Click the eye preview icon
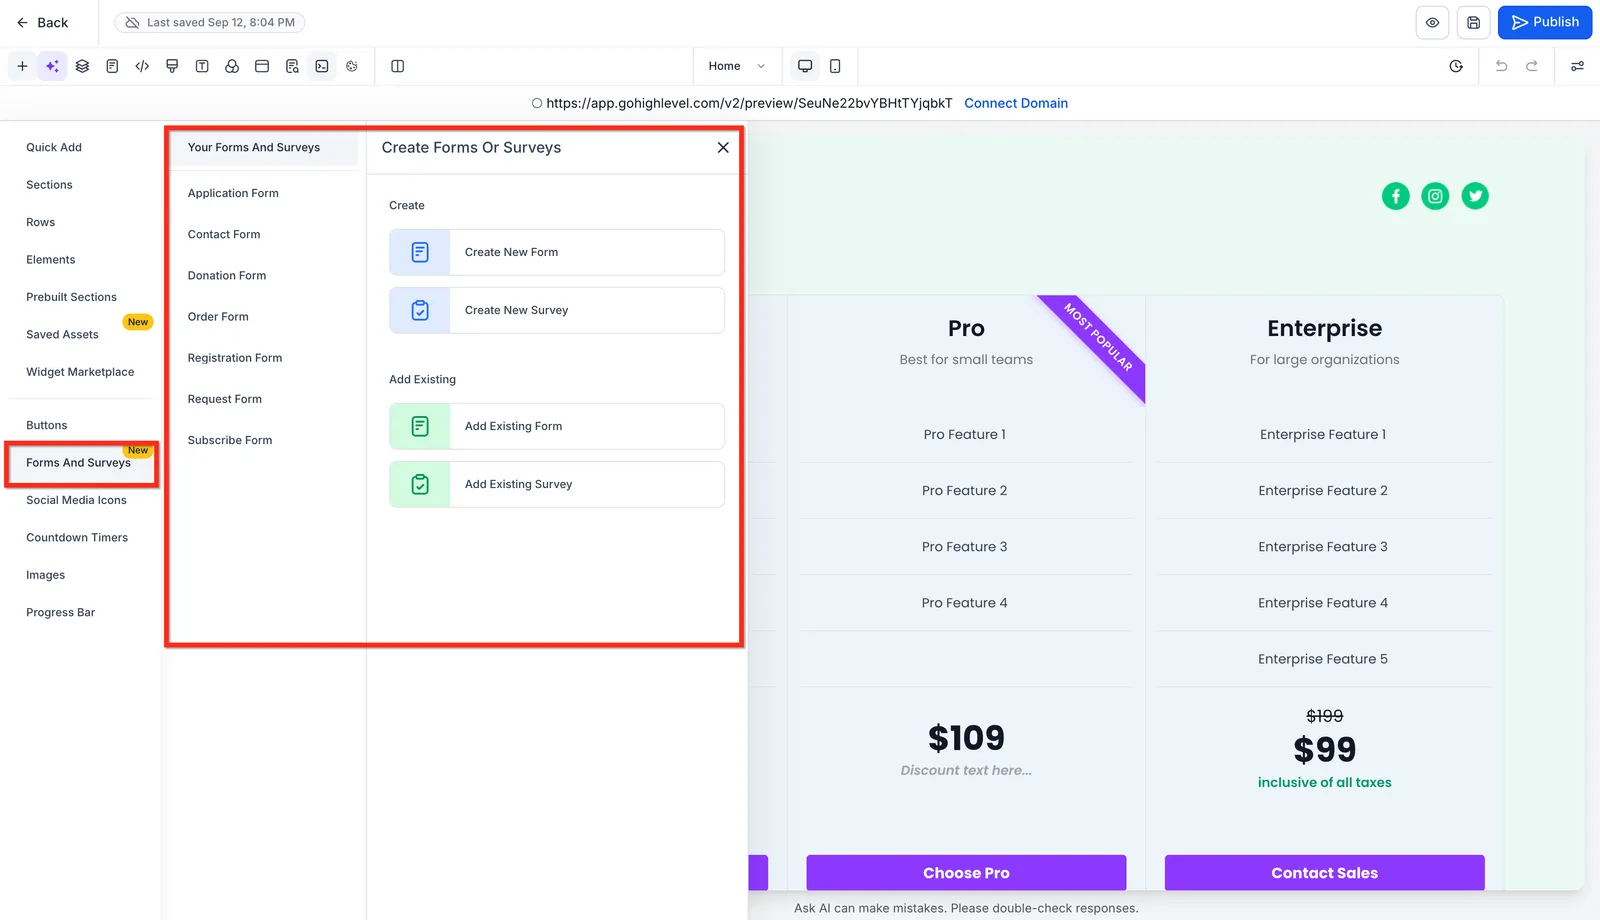The height and width of the screenshot is (920, 1600). tap(1432, 22)
